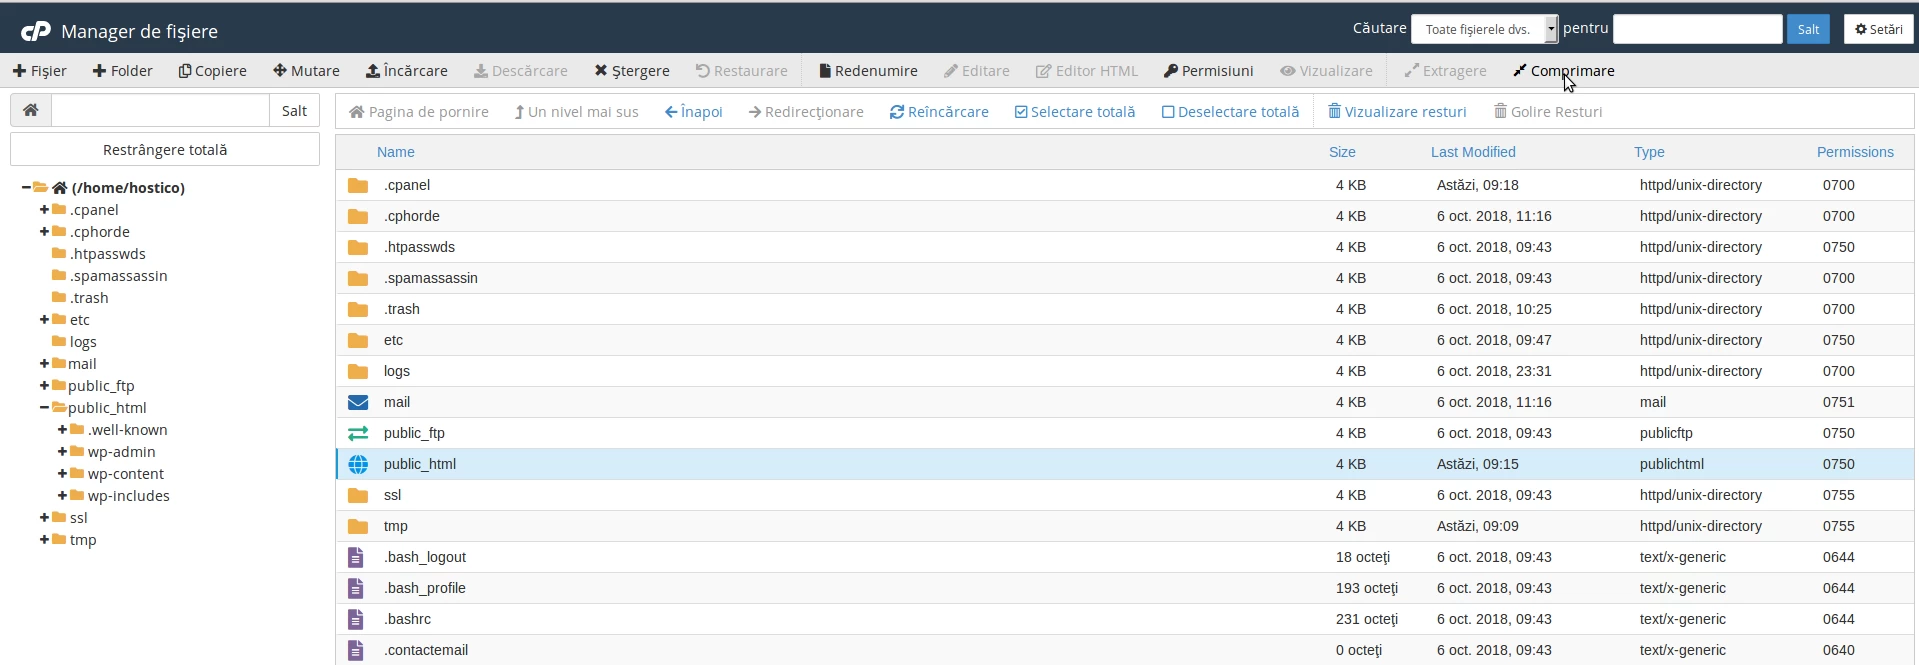Viewport: 1919px width, 665px height.
Task: Click Ștergere delete tool in toolbar
Action: 631,71
